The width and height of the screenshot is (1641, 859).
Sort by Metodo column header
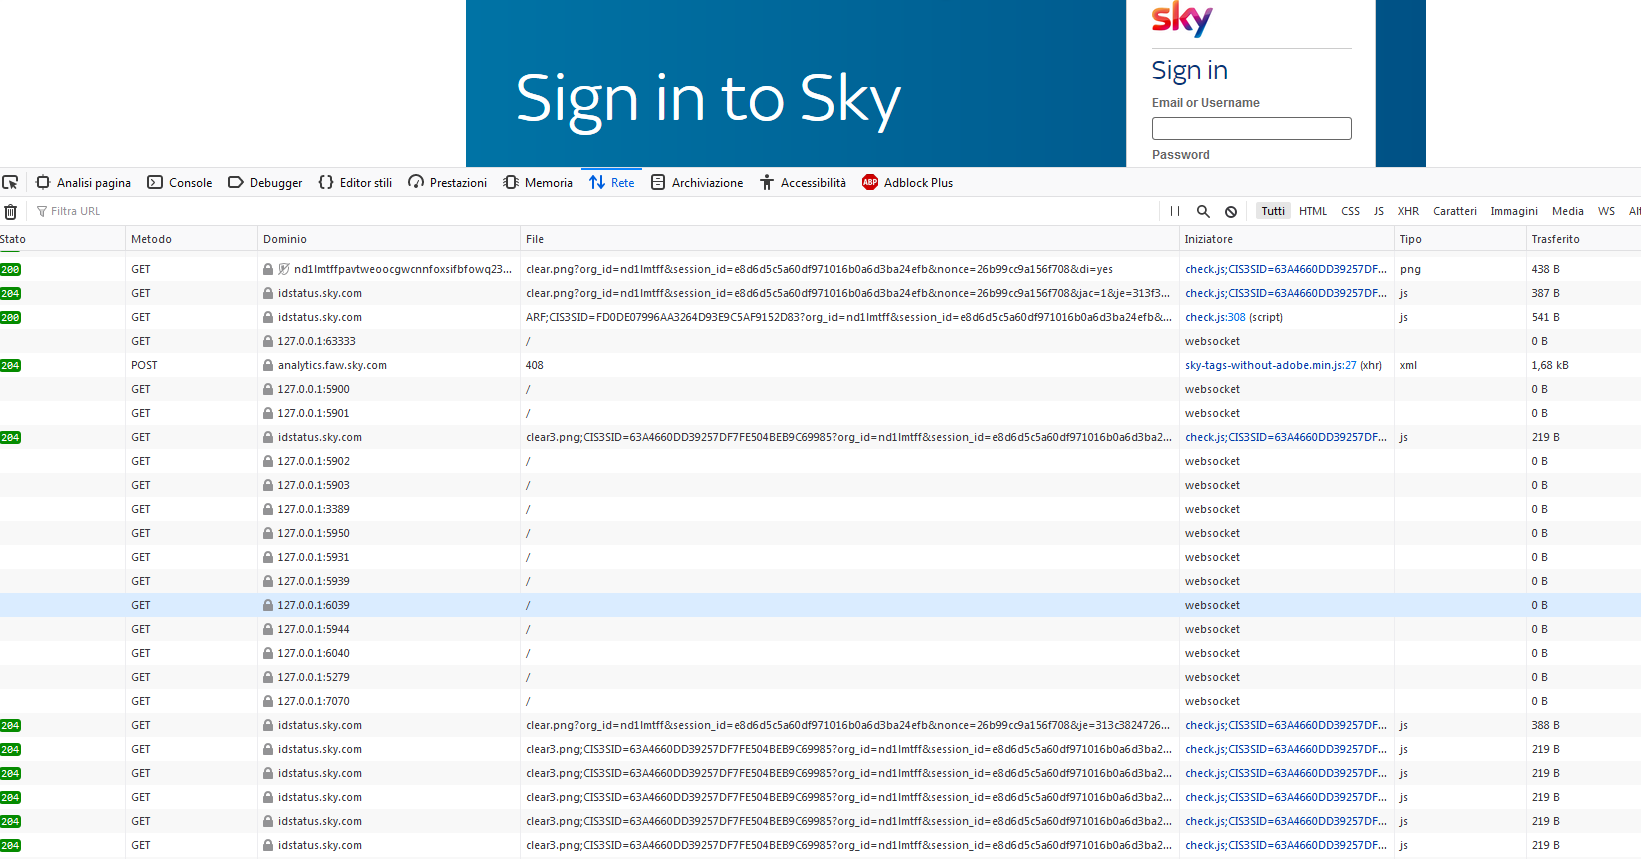point(191,239)
